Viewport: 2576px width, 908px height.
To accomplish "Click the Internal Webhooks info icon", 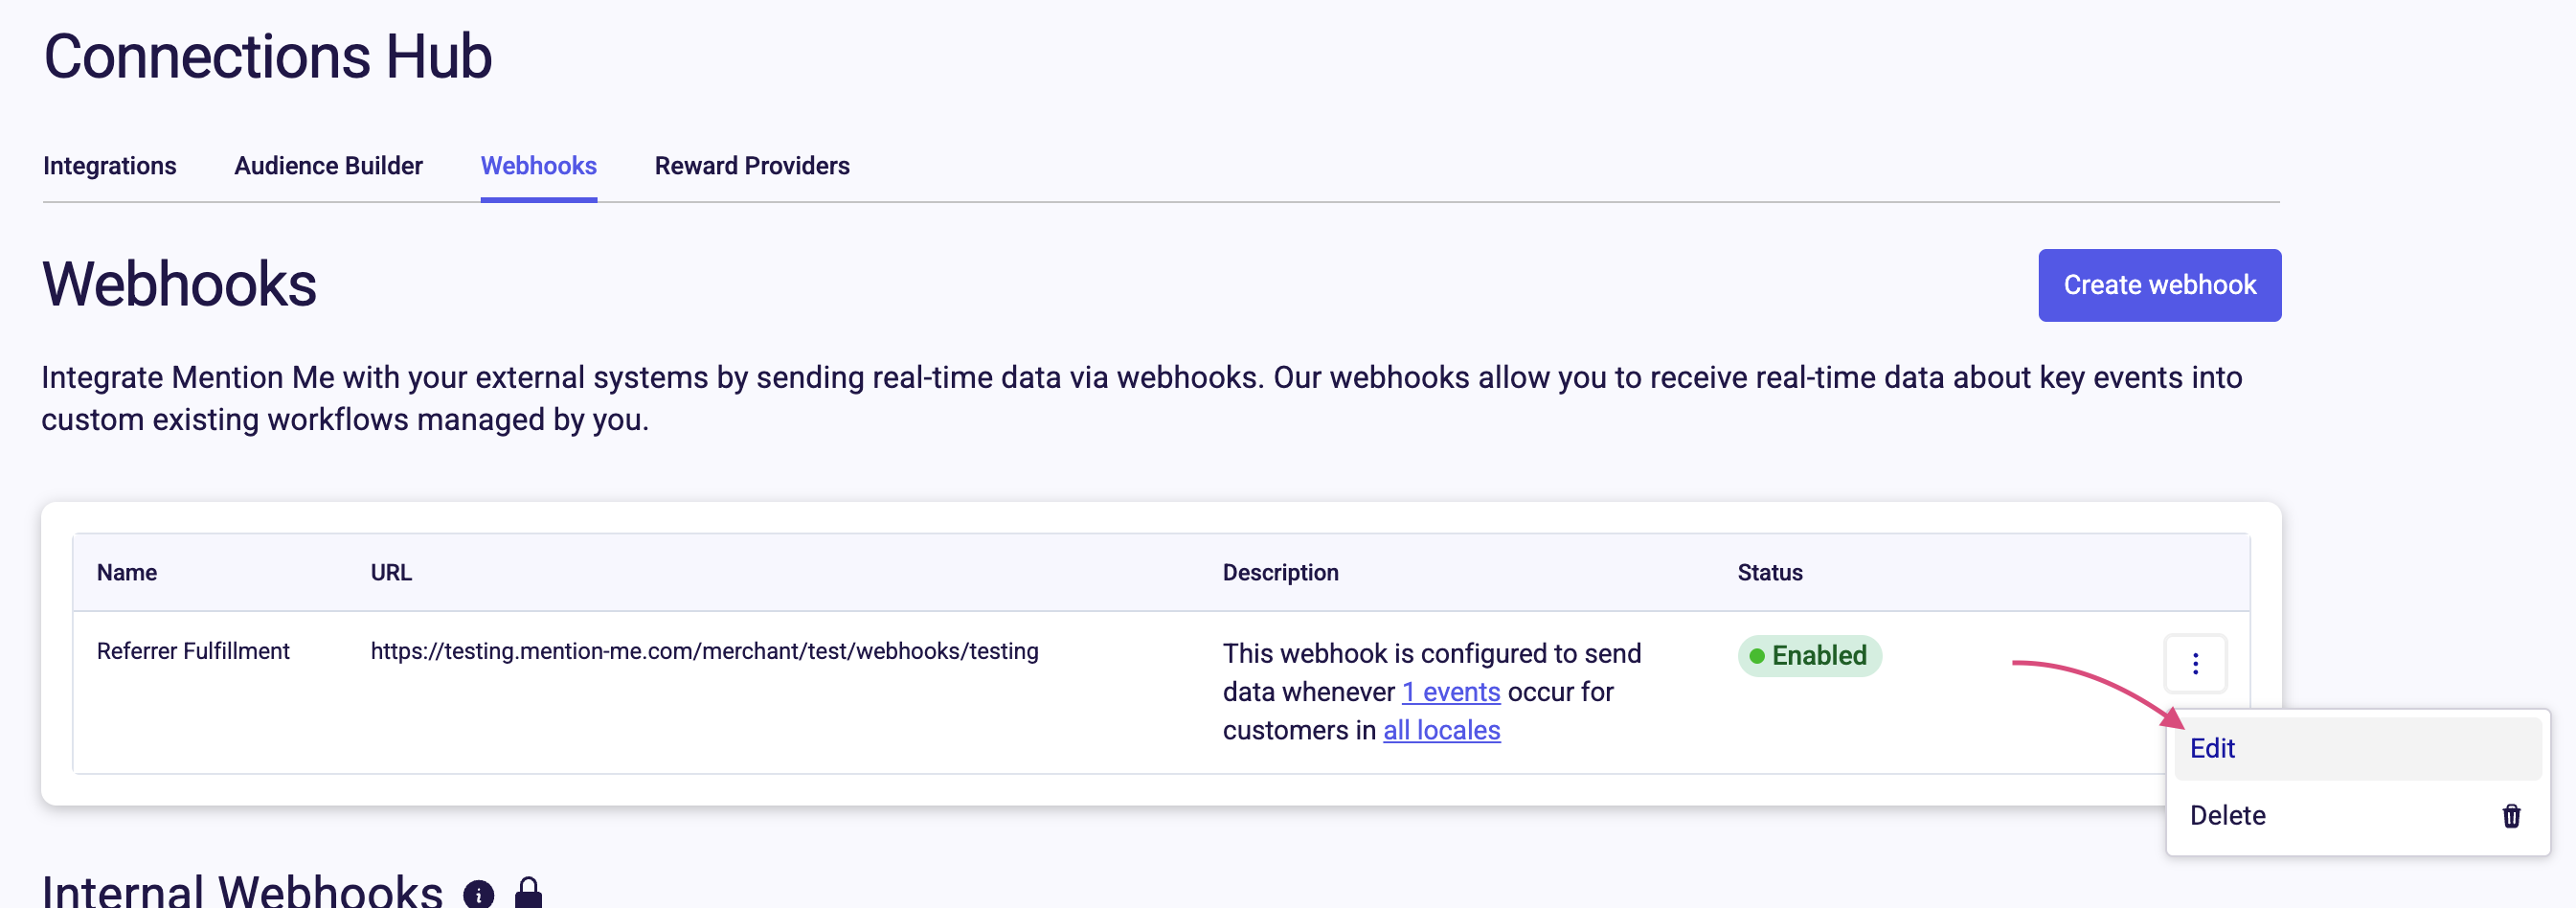I will [478, 893].
